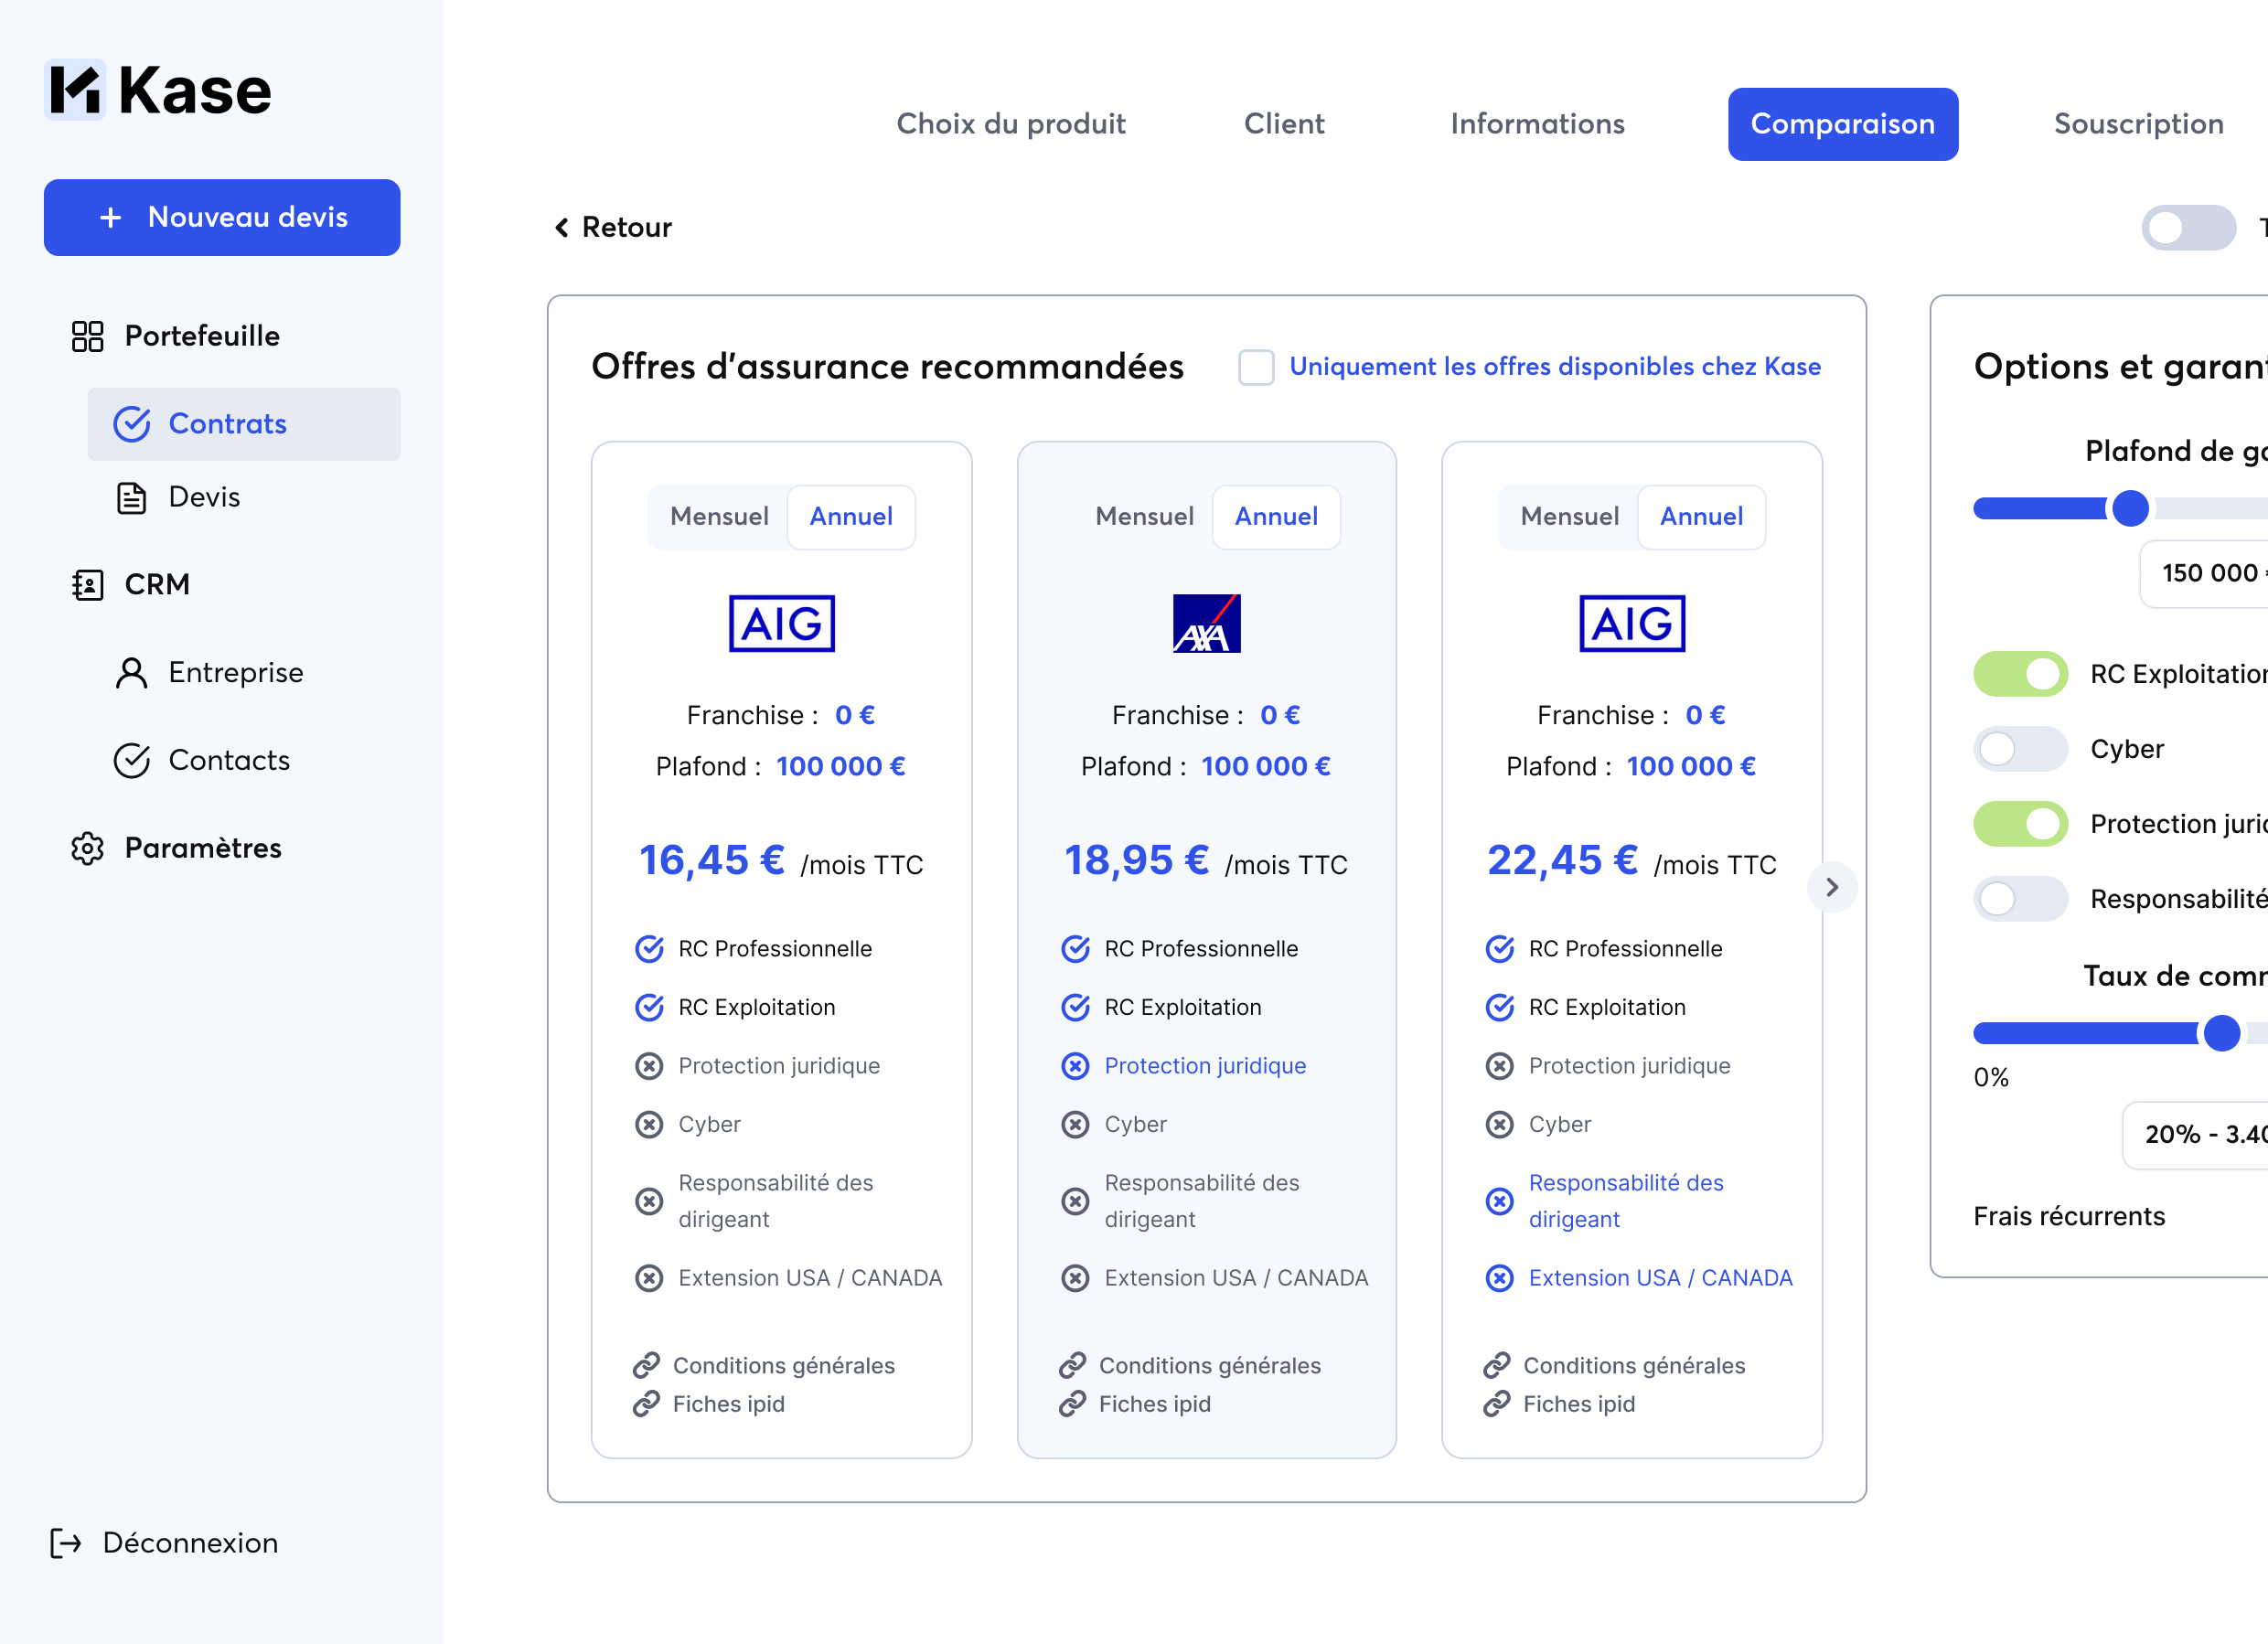This screenshot has height=1644, width=2268.
Task: Click the Entreprise person icon
Action: point(132,673)
